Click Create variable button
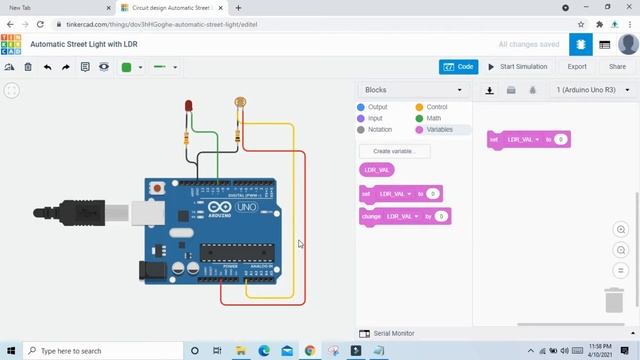Viewport: 640px width, 360px height. [x=394, y=151]
